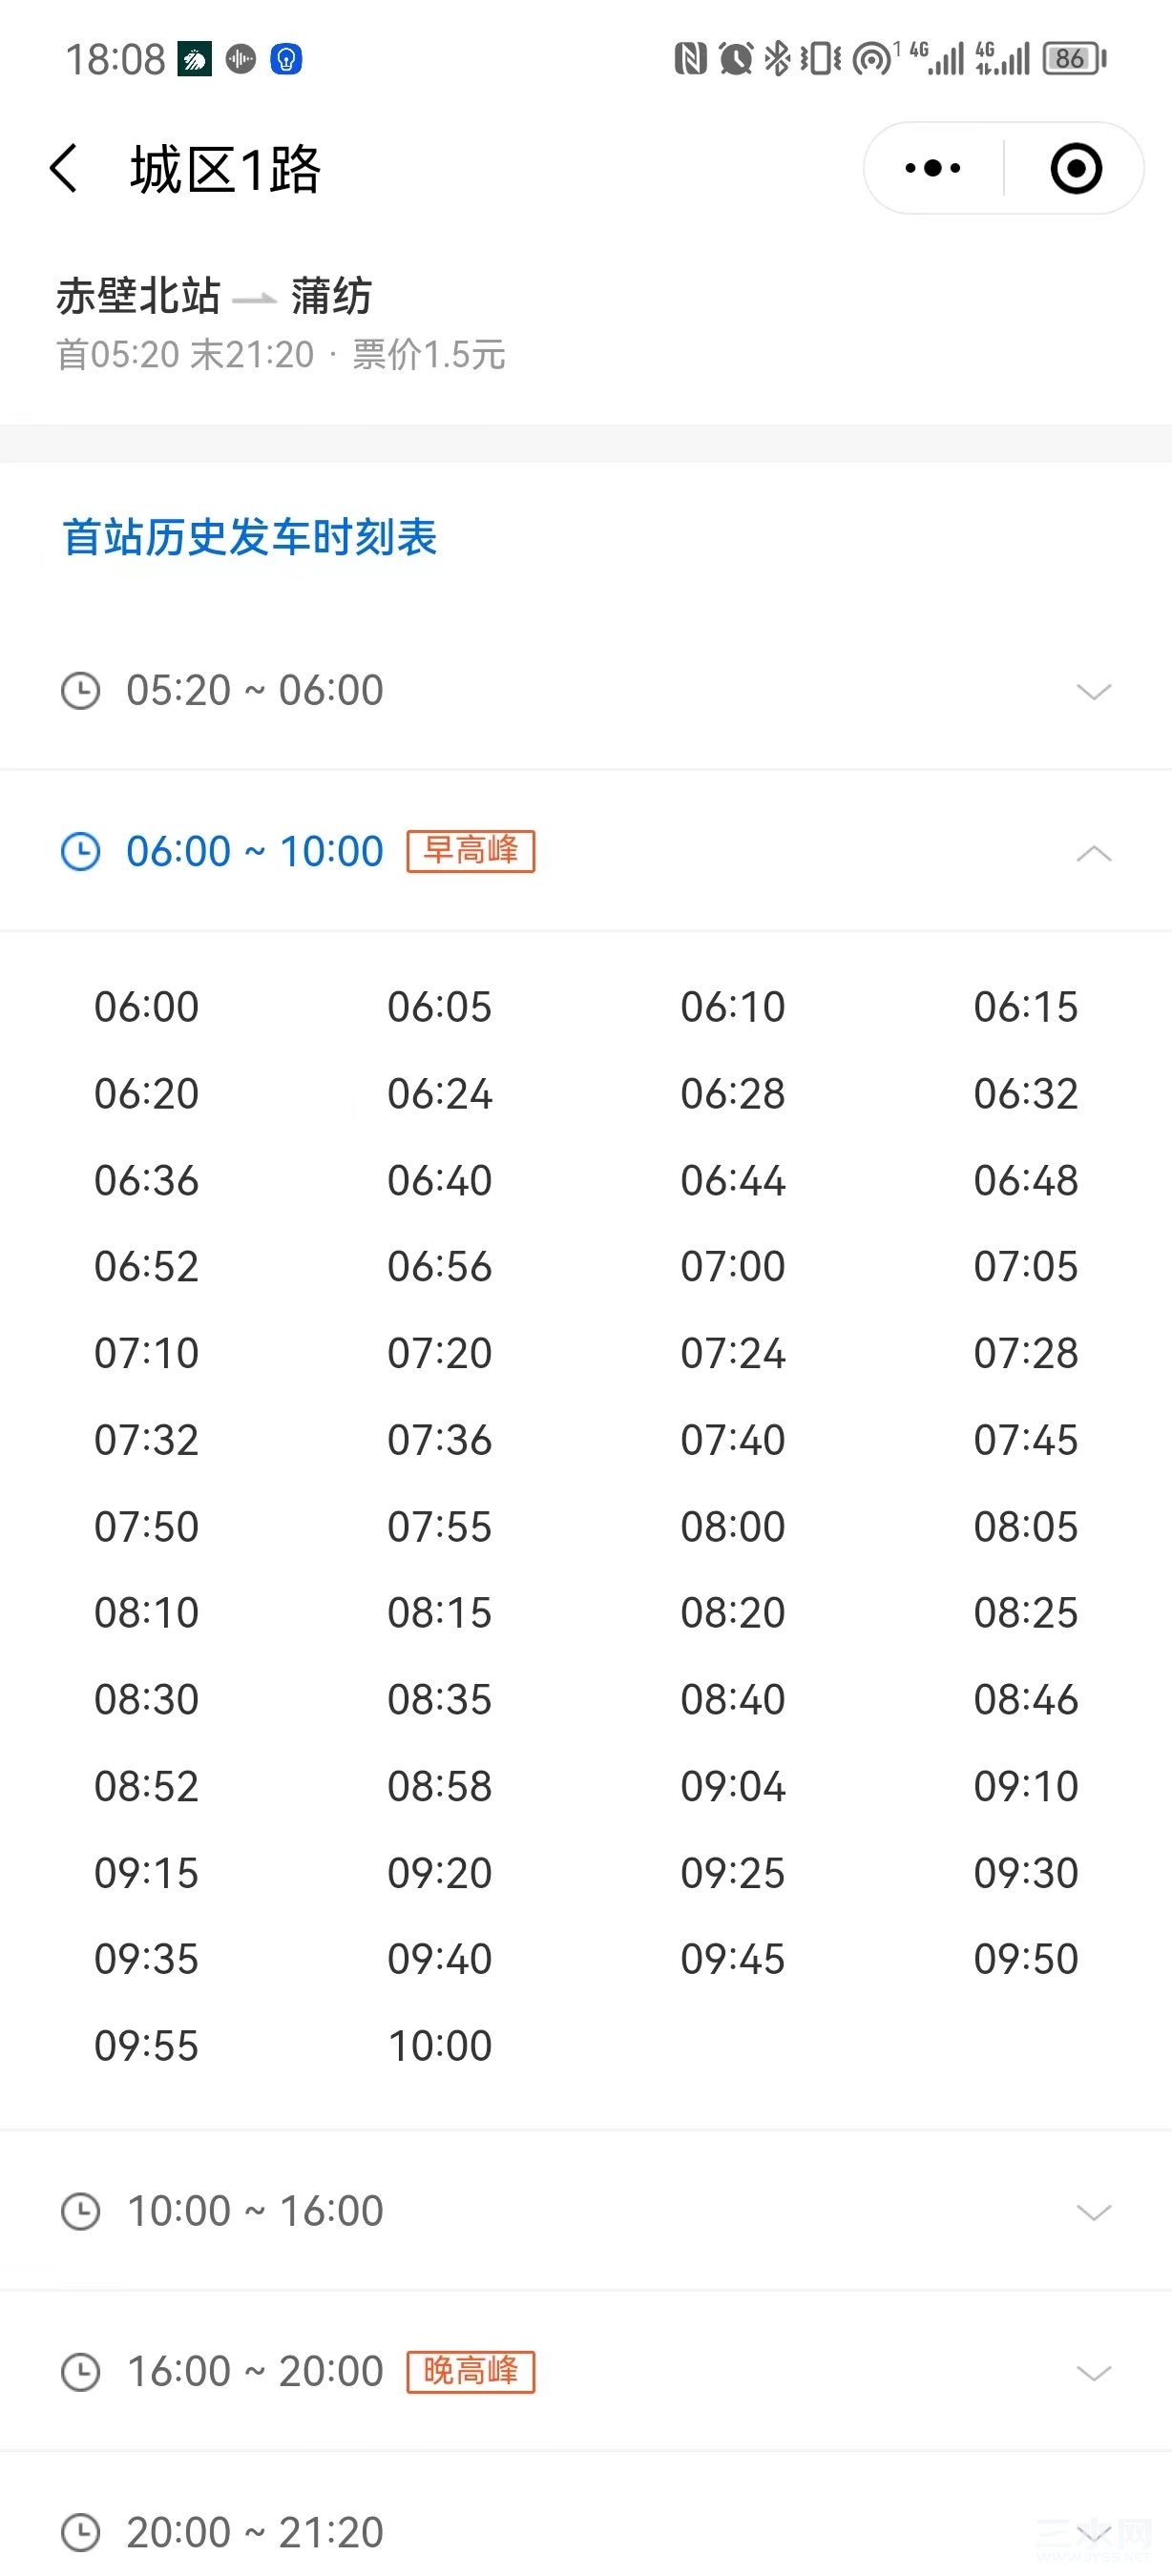Select the 10:00 departure time entry
The width and height of the screenshot is (1172, 2576).
[x=440, y=2046]
